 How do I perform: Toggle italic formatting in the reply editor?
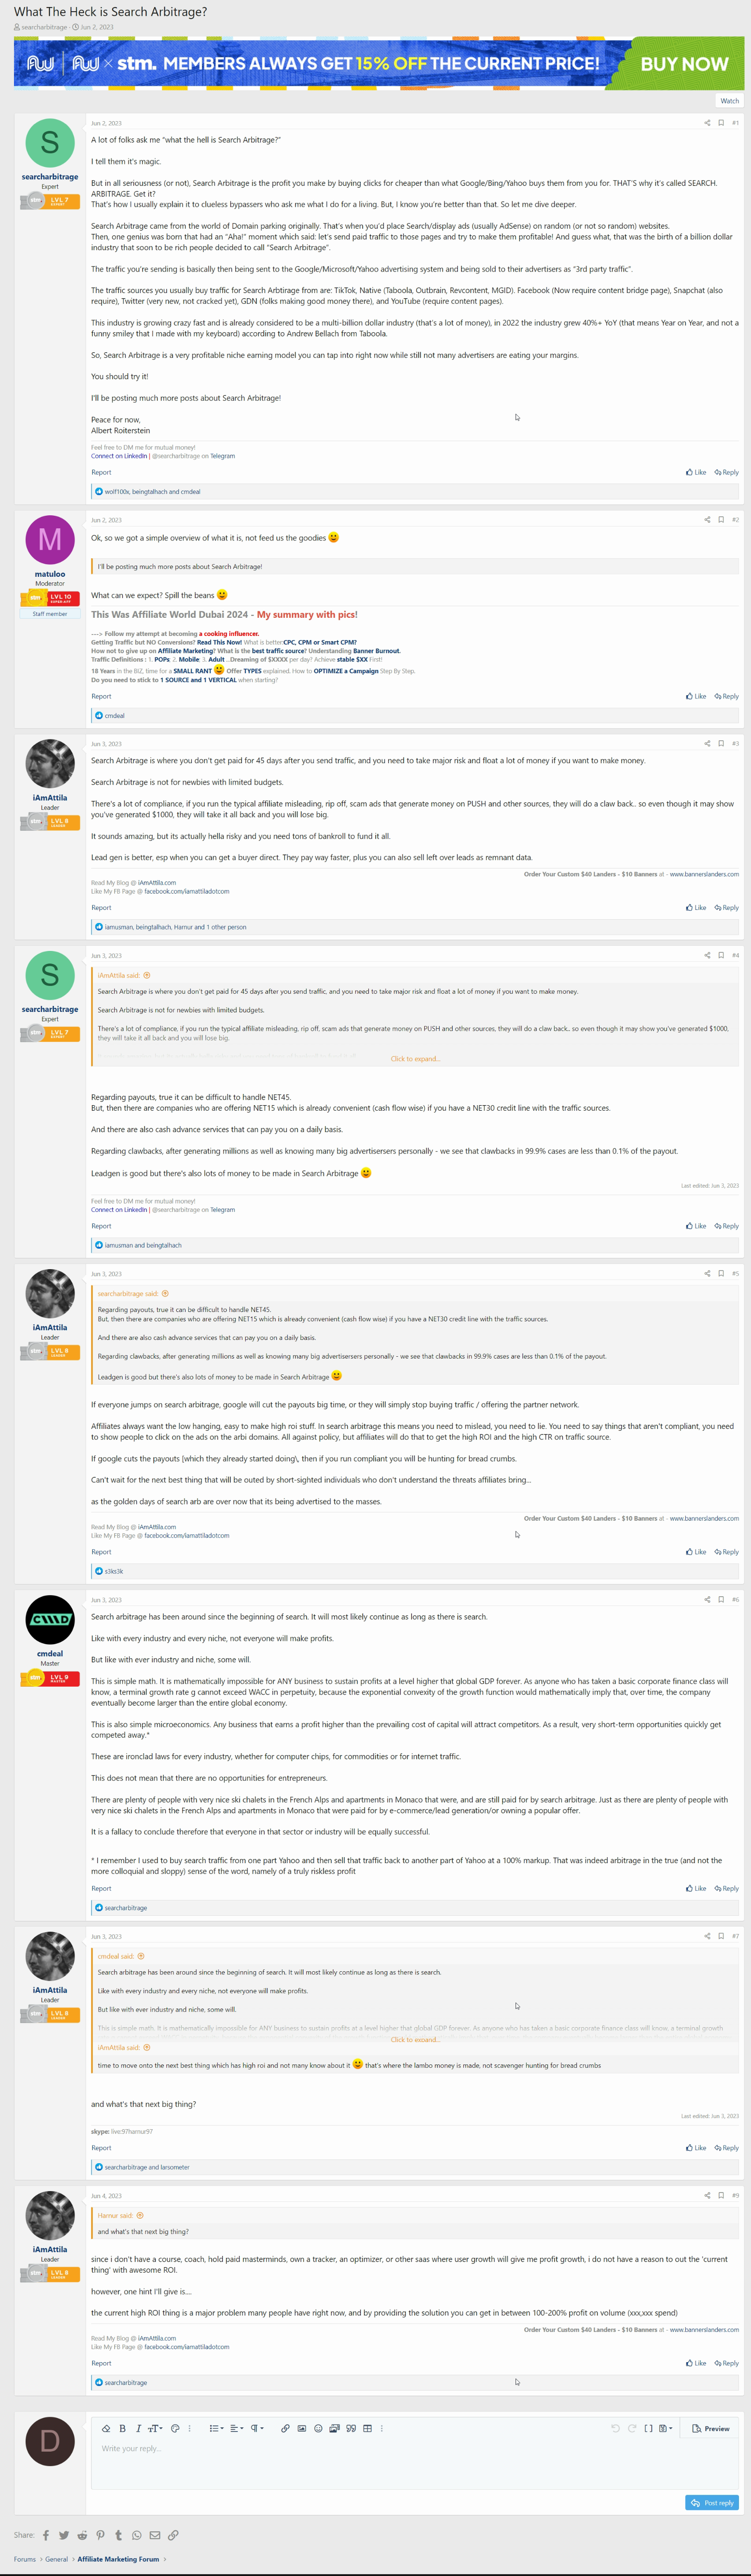point(138,2428)
